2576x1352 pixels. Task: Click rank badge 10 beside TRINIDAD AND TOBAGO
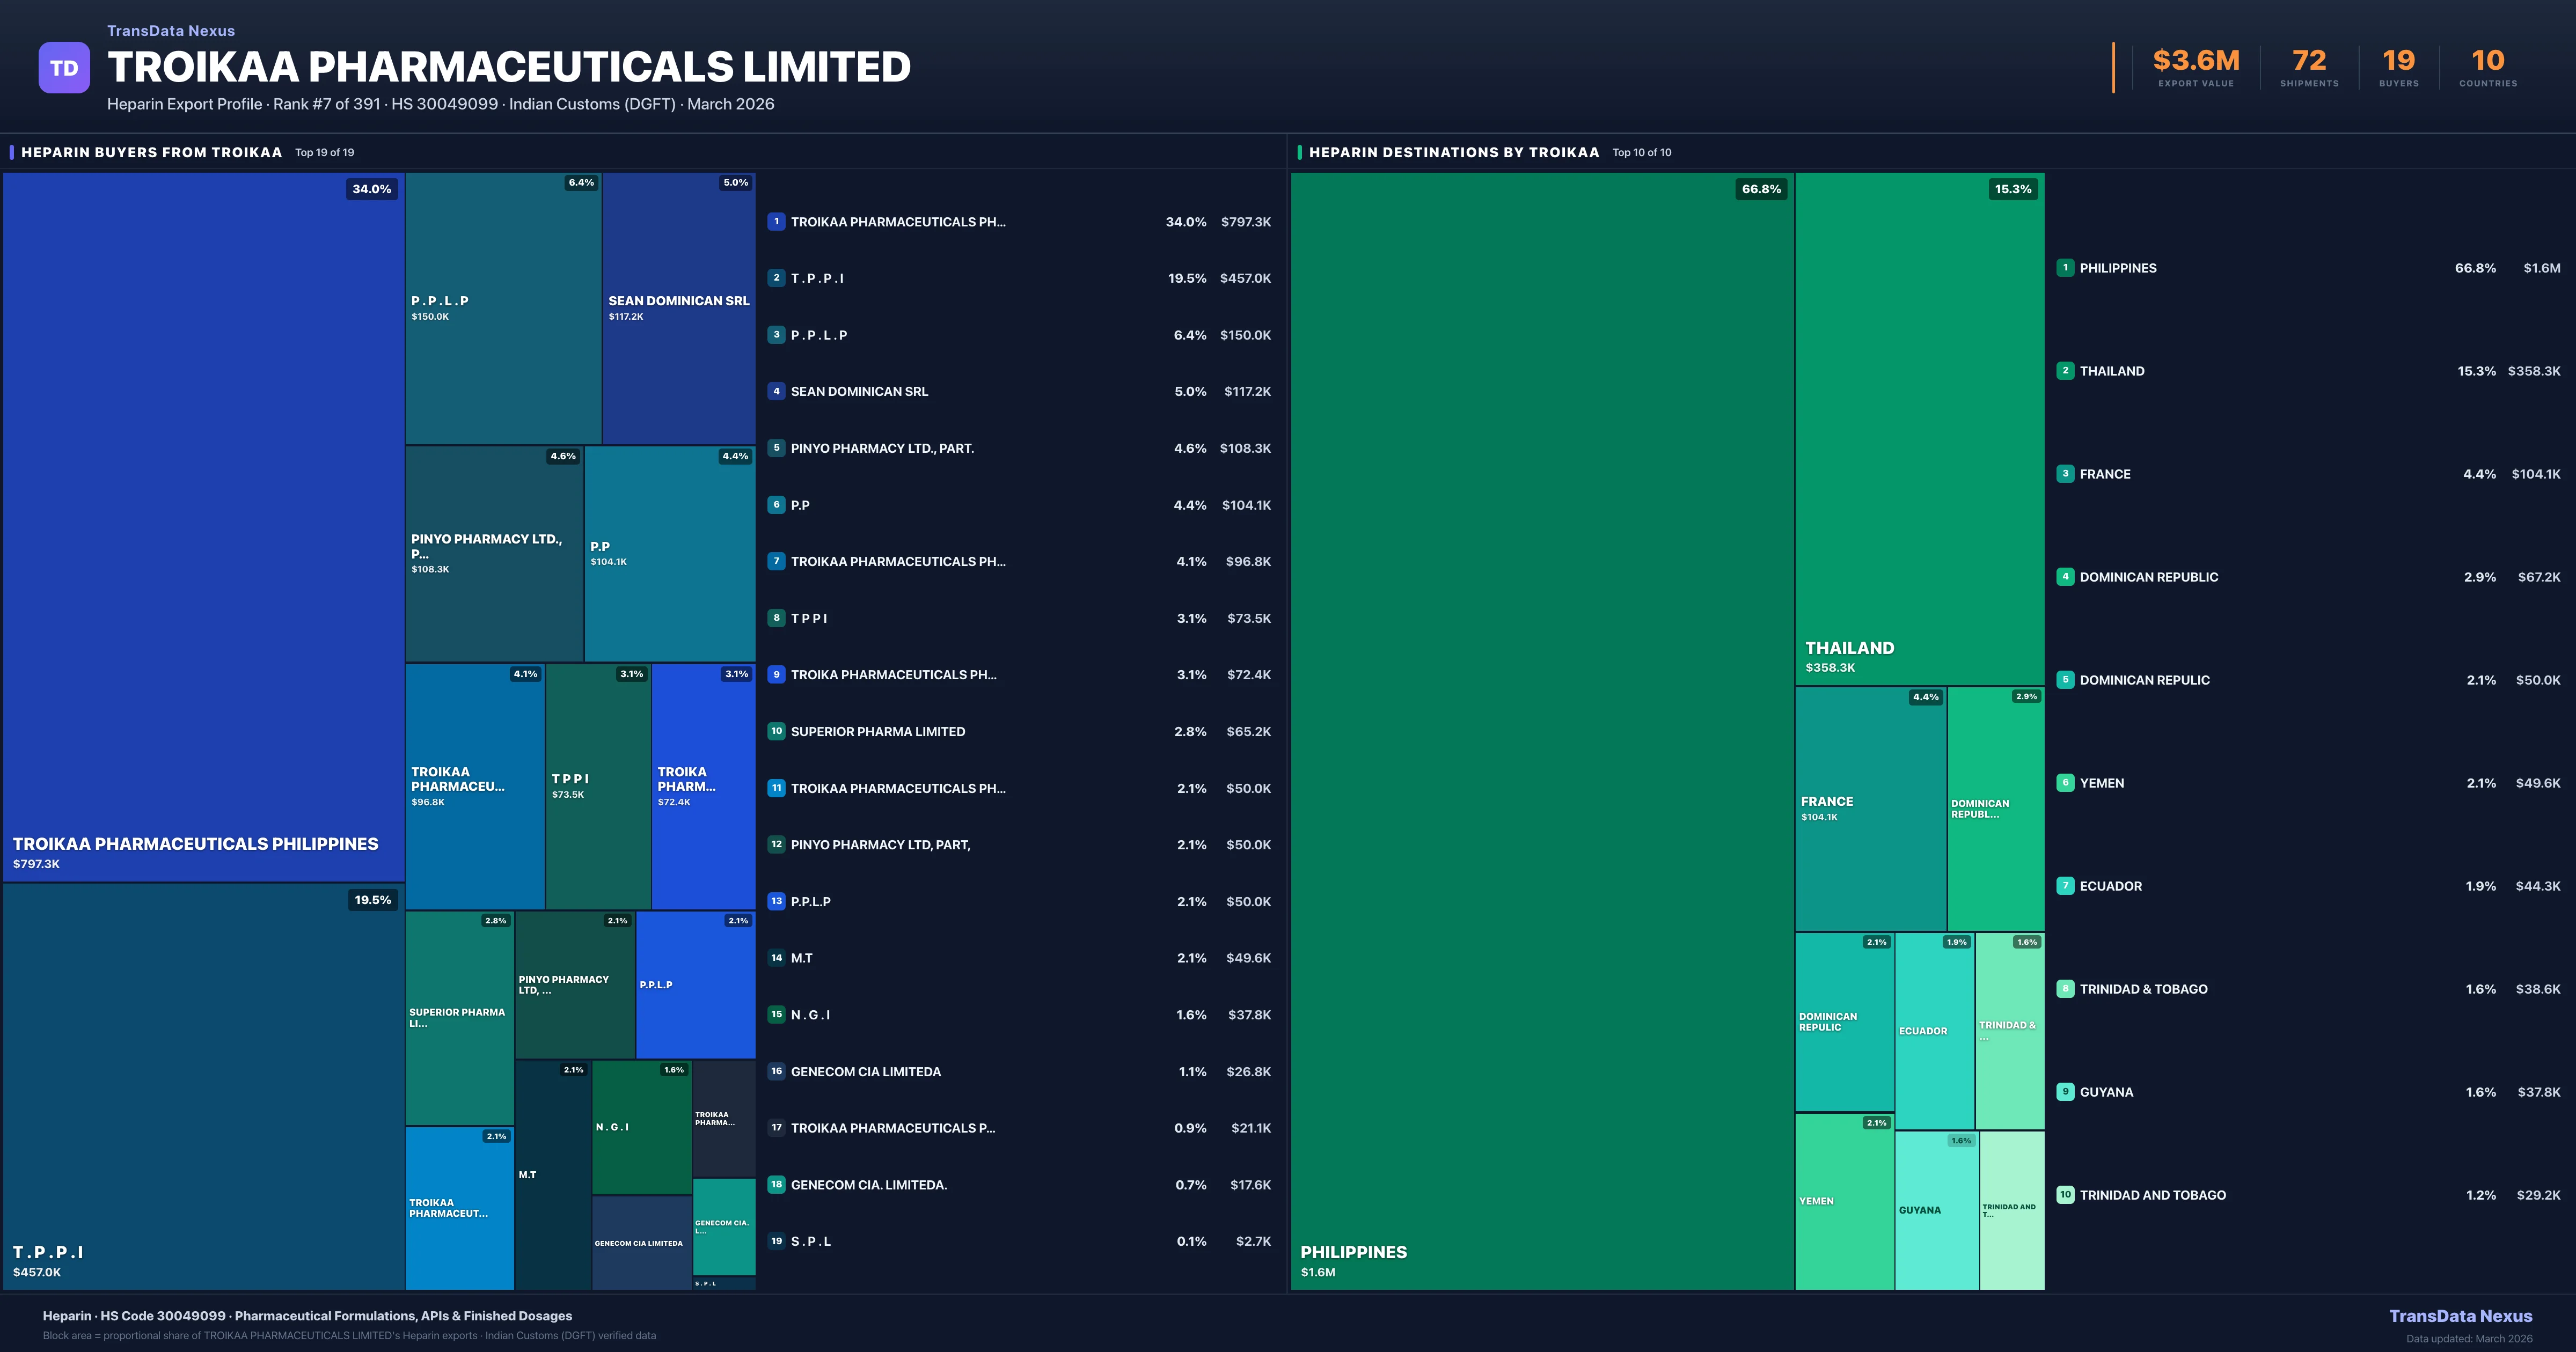[x=2065, y=1195]
